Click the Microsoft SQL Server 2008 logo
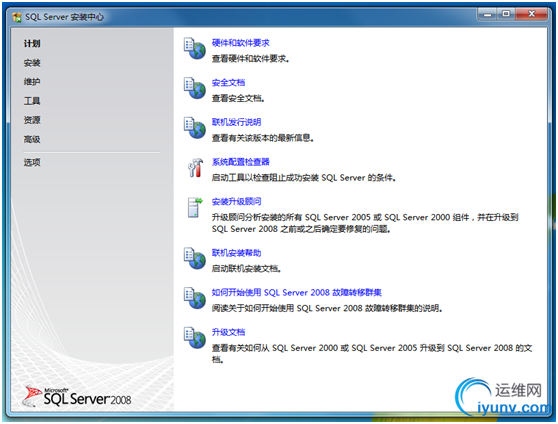Image resolution: width=558 pixels, height=424 pixels. coord(77,397)
